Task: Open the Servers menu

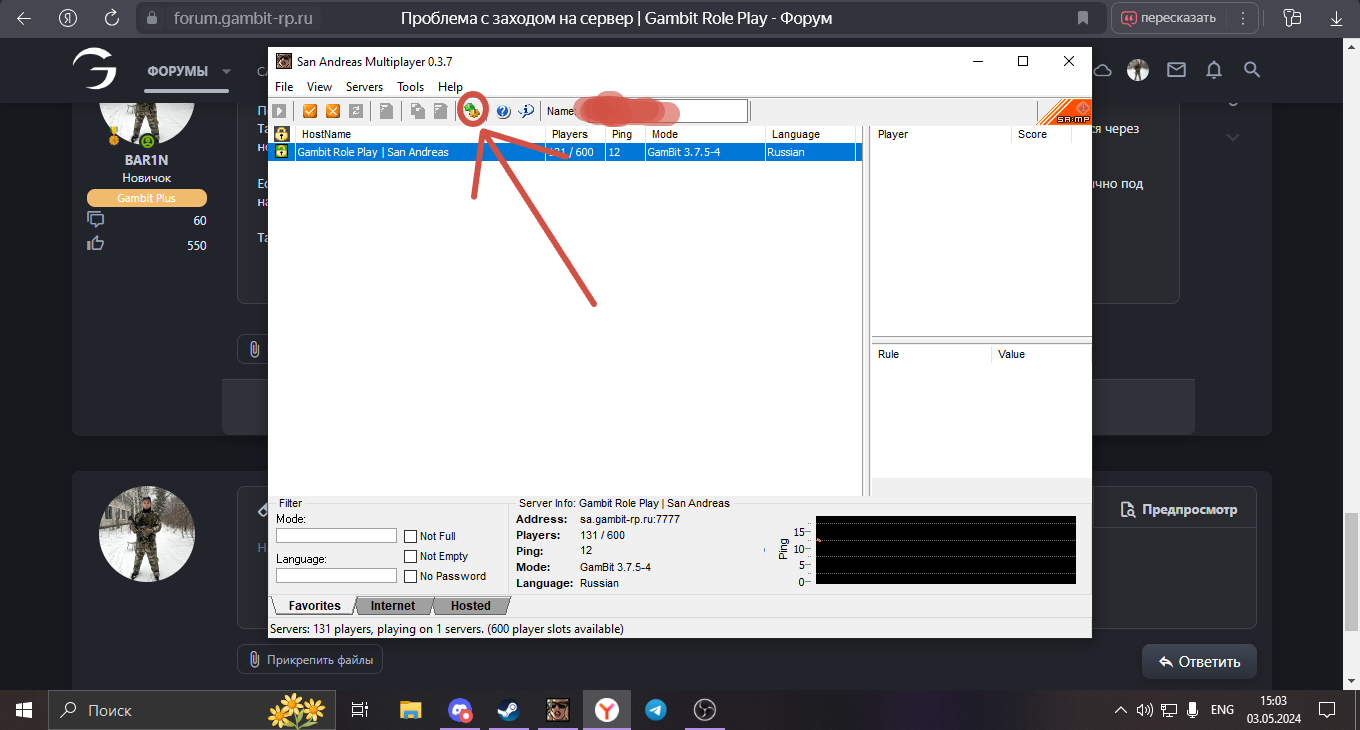Action: coord(364,87)
